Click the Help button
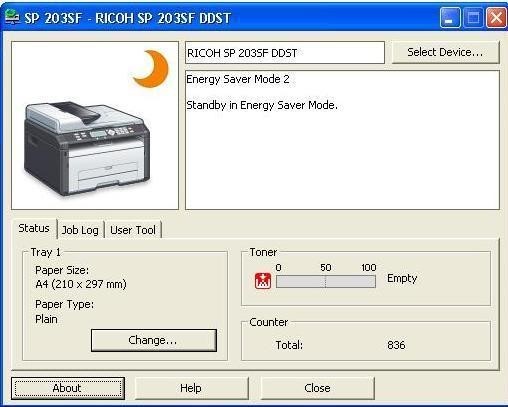The image size is (508, 407). (191, 388)
